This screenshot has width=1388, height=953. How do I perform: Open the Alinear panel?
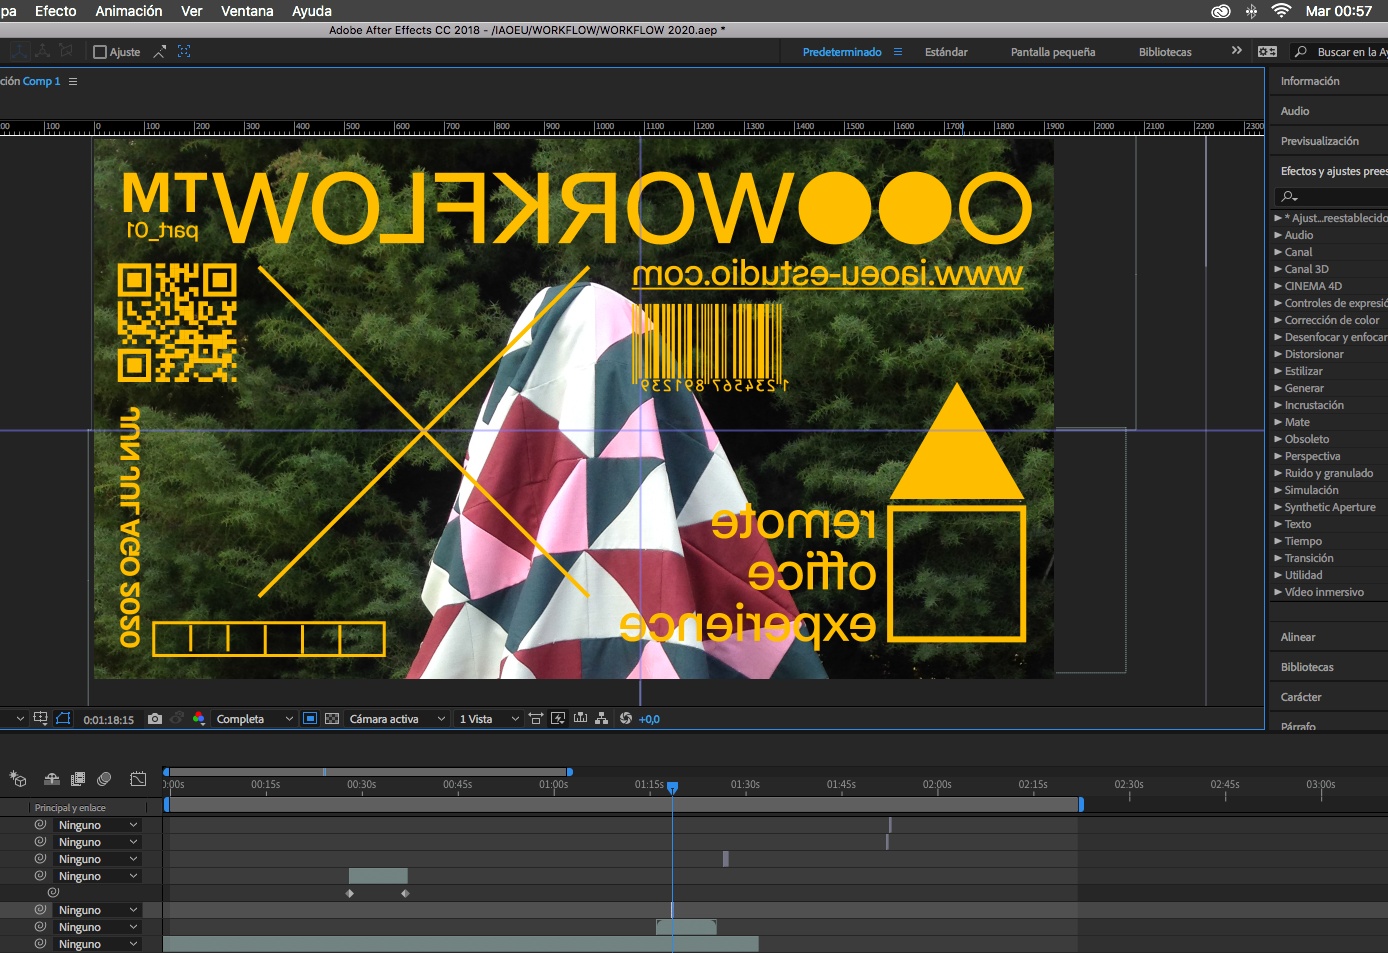[1298, 637]
